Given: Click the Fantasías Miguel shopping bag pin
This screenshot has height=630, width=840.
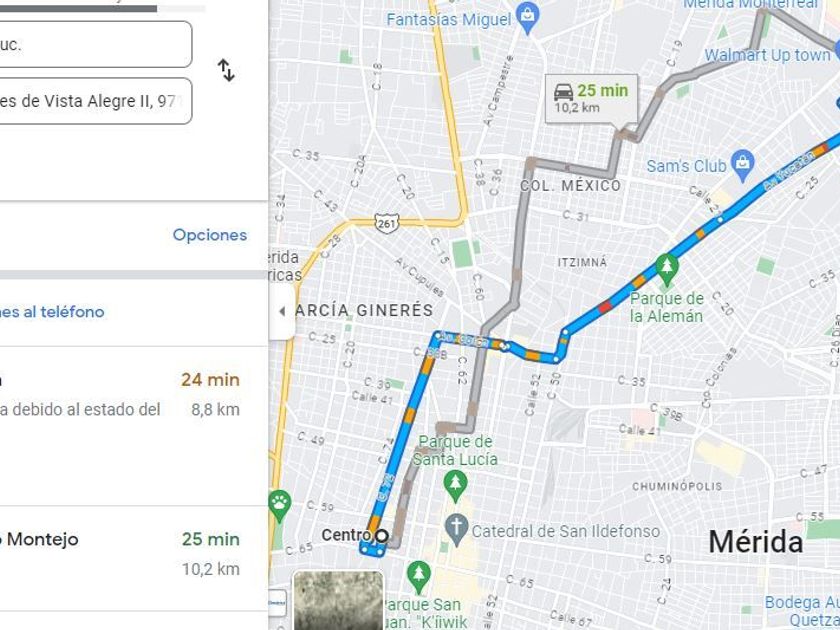Looking at the screenshot, I should (528, 17).
